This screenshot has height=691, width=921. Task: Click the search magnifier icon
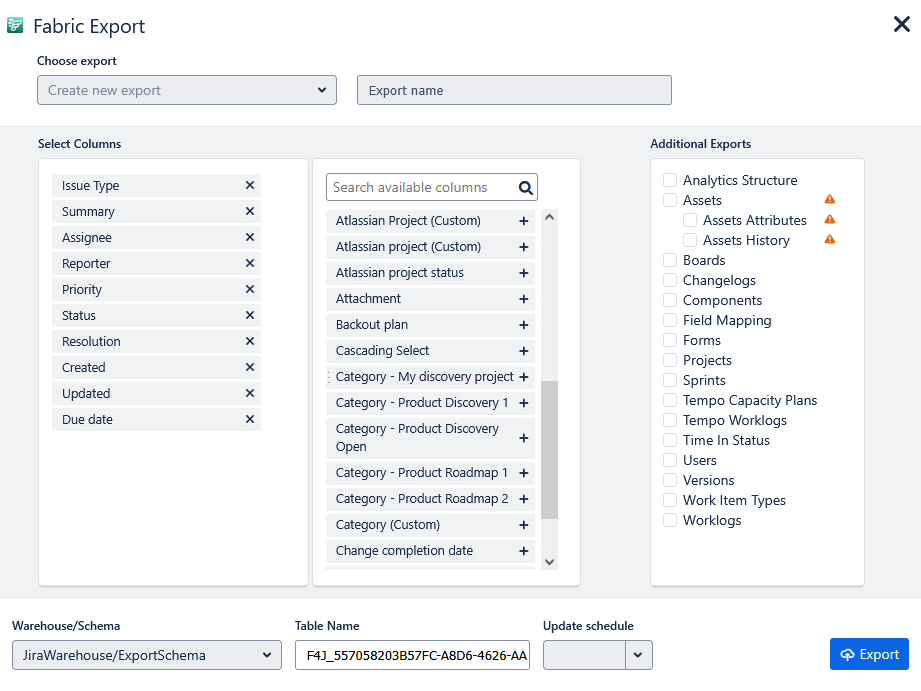tap(526, 187)
